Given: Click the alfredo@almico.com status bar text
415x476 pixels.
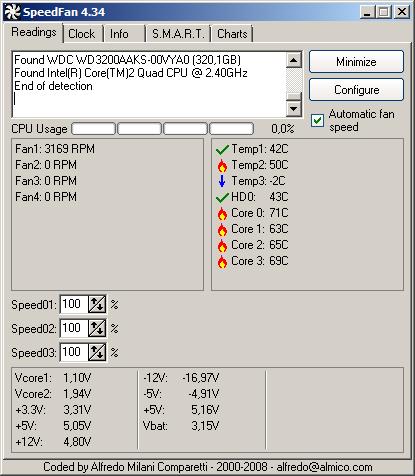Looking at the screenshot, I should [x=324, y=467].
